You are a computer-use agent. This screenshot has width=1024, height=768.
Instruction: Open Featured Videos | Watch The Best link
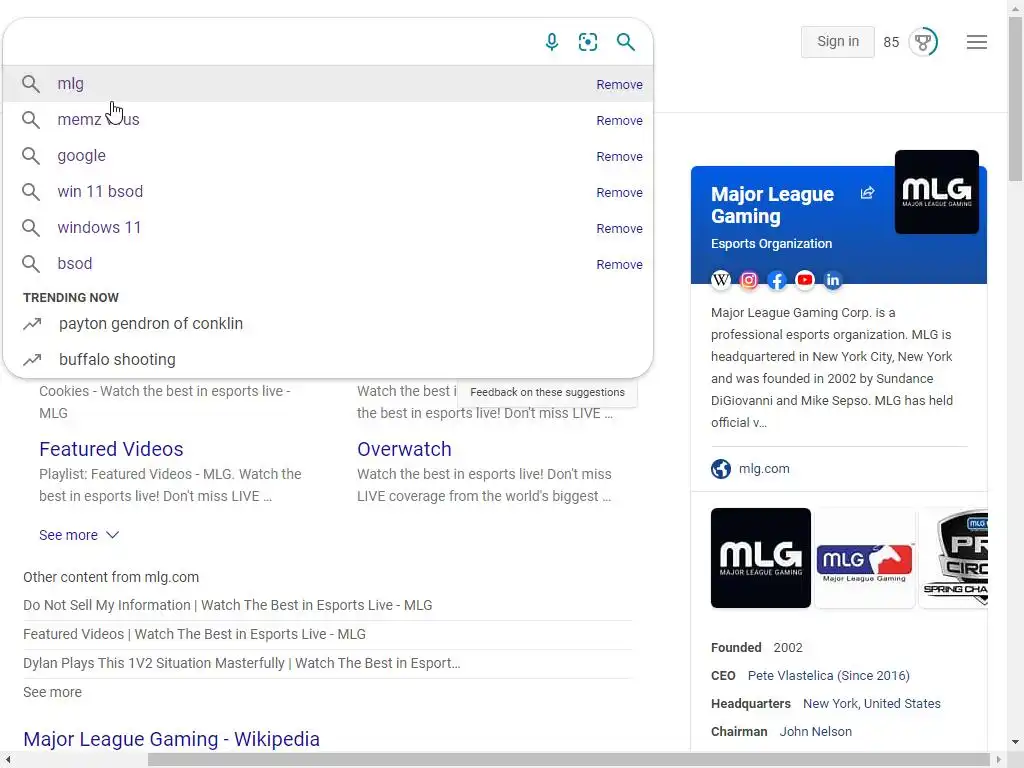(x=194, y=634)
